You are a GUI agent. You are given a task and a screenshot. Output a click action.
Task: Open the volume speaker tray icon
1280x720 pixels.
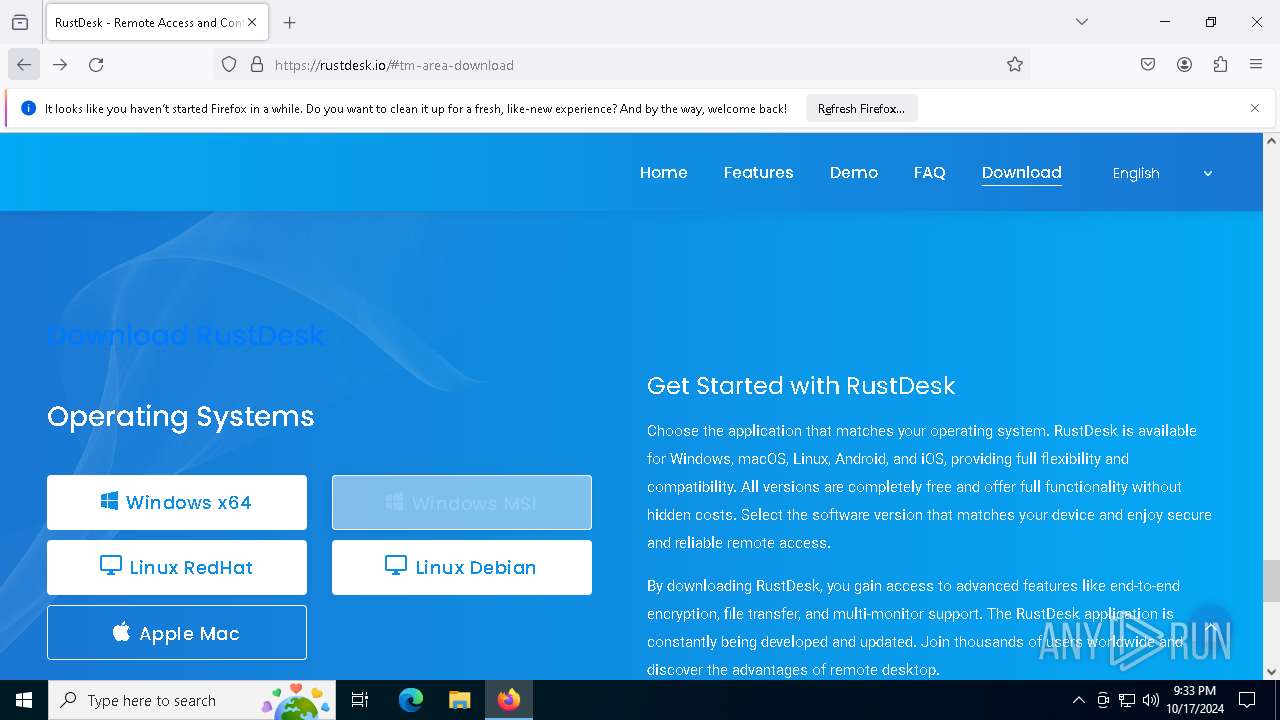(x=1151, y=700)
